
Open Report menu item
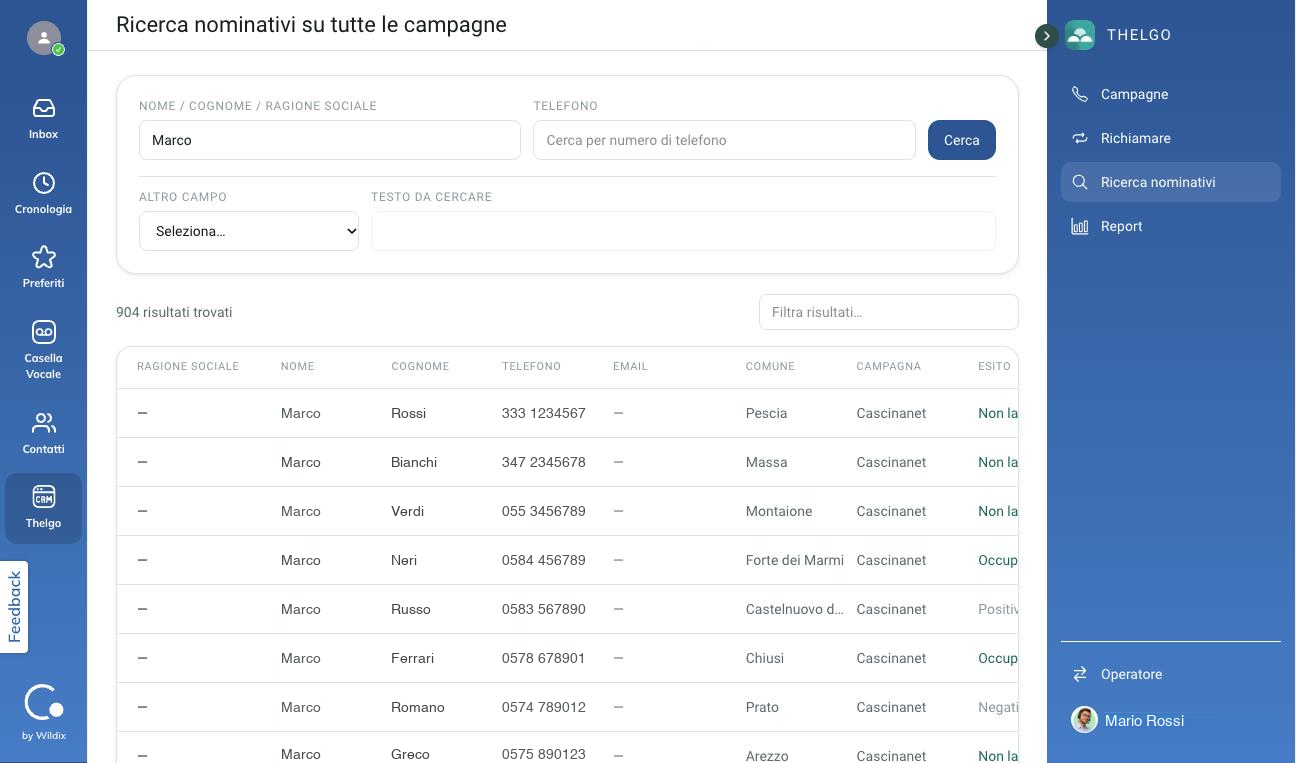point(1170,226)
